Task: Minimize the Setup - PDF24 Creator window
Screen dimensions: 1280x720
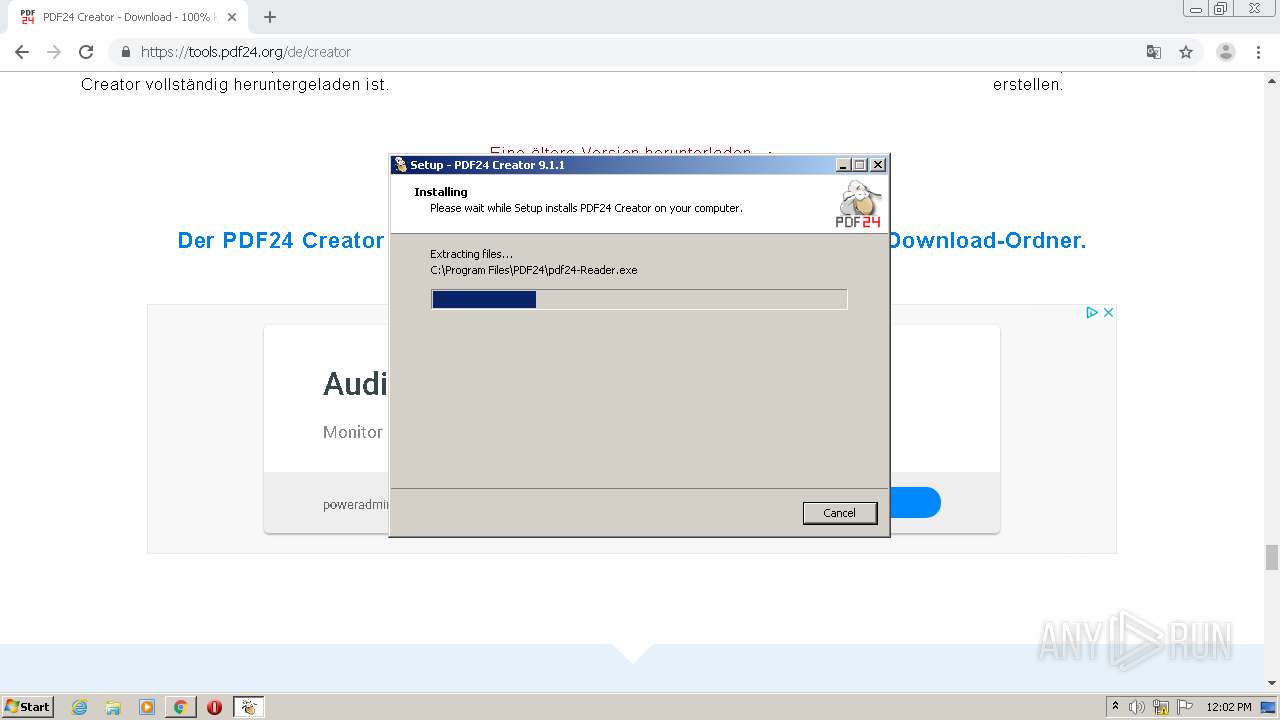Action: point(843,165)
